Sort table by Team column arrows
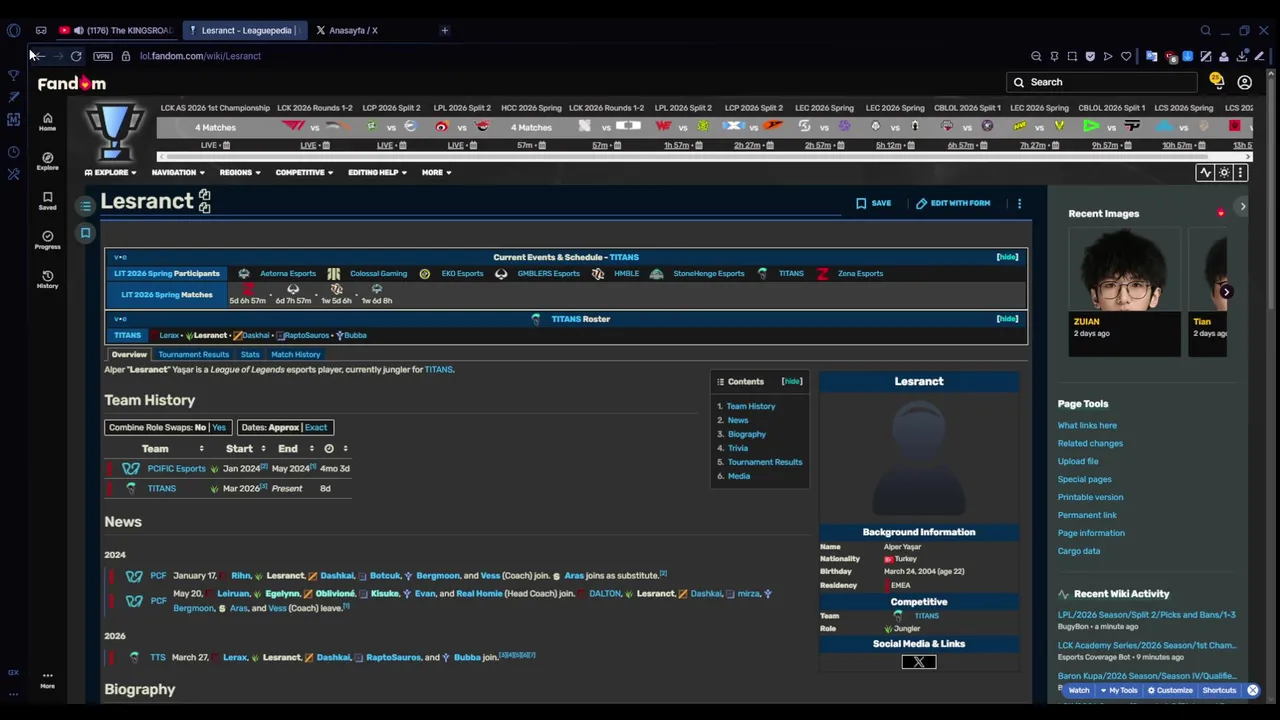This screenshot has height=720, width=1280. coord(201,449)
